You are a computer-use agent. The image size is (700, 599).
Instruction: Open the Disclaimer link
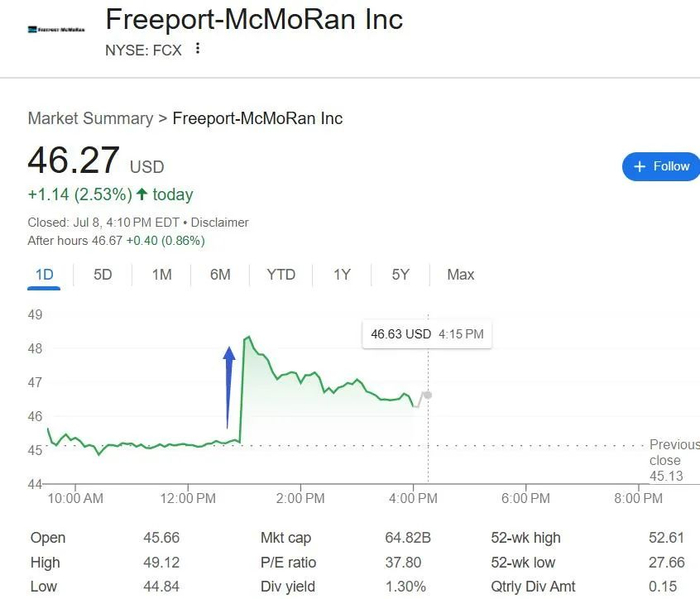[x=220, y=222]
